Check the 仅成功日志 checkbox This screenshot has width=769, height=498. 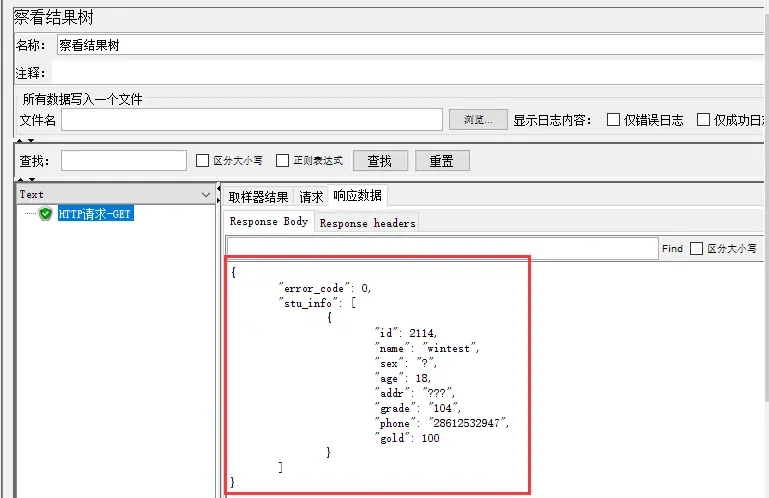704,120
